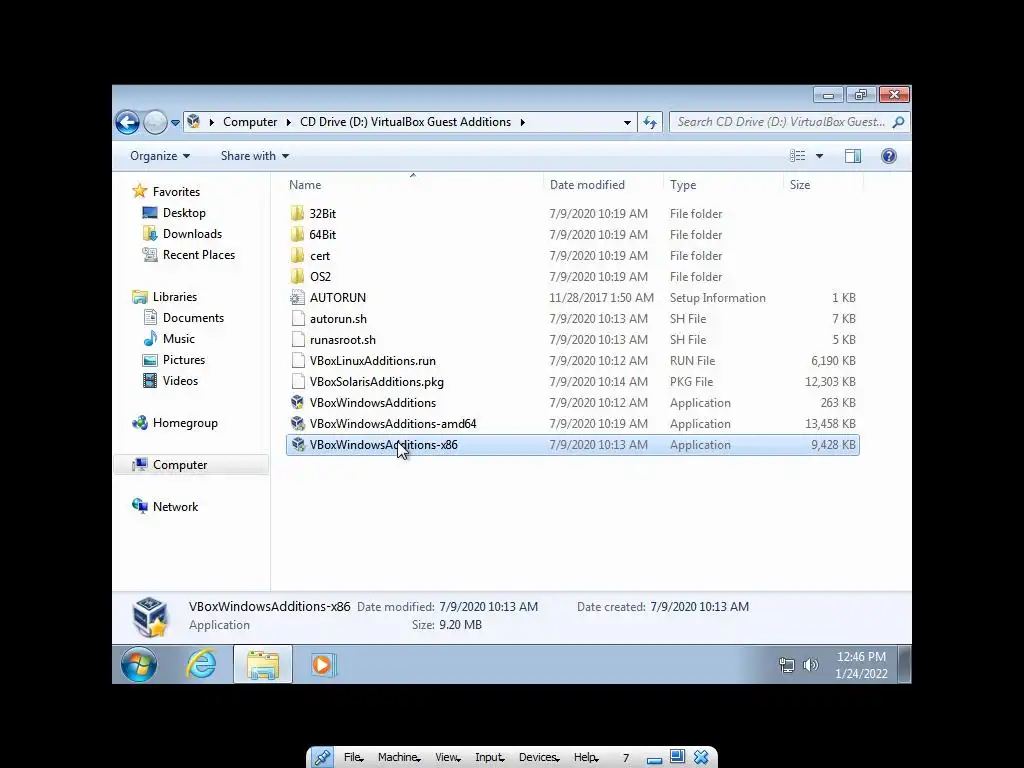
Task: Click the volume speaker tray icon
Action: 810,665
